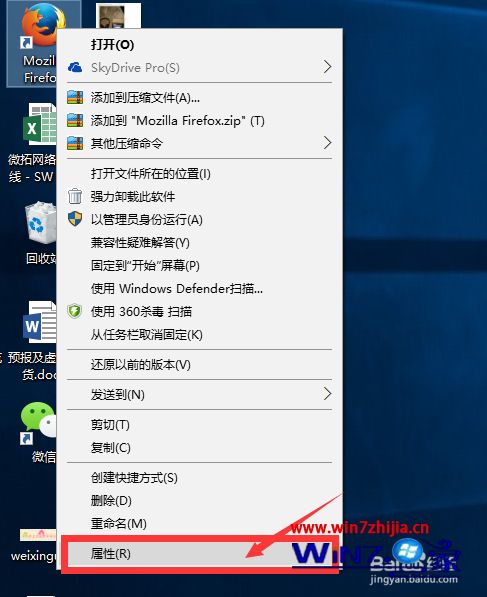The image size is (487, 597).
Task: Choose SkyDrive Pro(S) menu entry
Action: (x=200, y=67)
